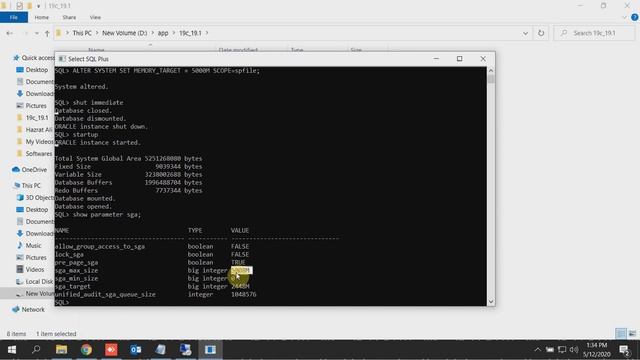This screenshot has width=640, height=360.
Task: Click the network tray icon
Action: pyautogui.click(x=562, y=350)
